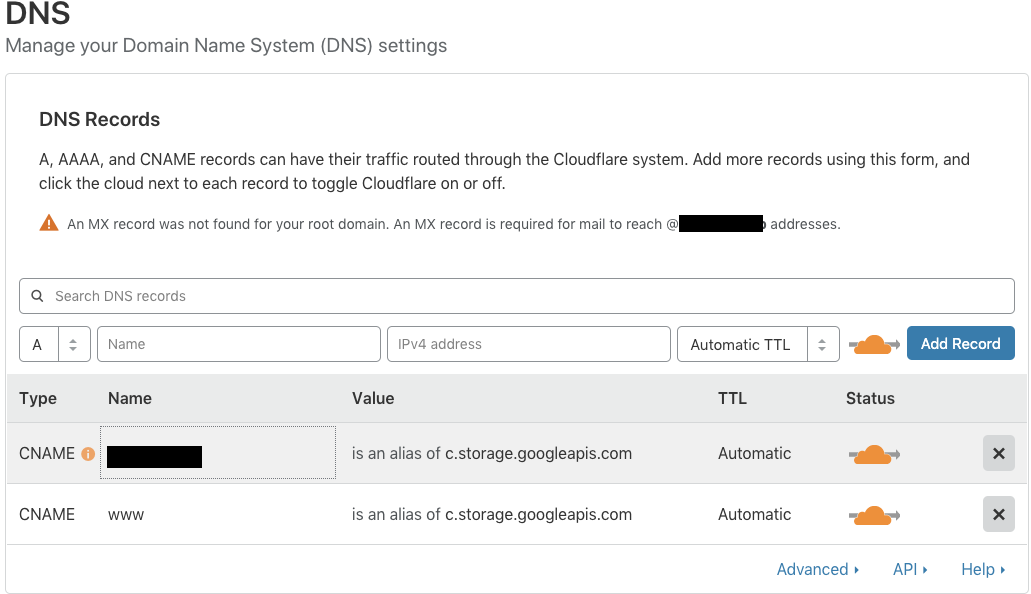Image resolution: width=1031 pixels, height=594 pixels.
Task: Click the Name input for the new record
Action: (x=238, y=344)
